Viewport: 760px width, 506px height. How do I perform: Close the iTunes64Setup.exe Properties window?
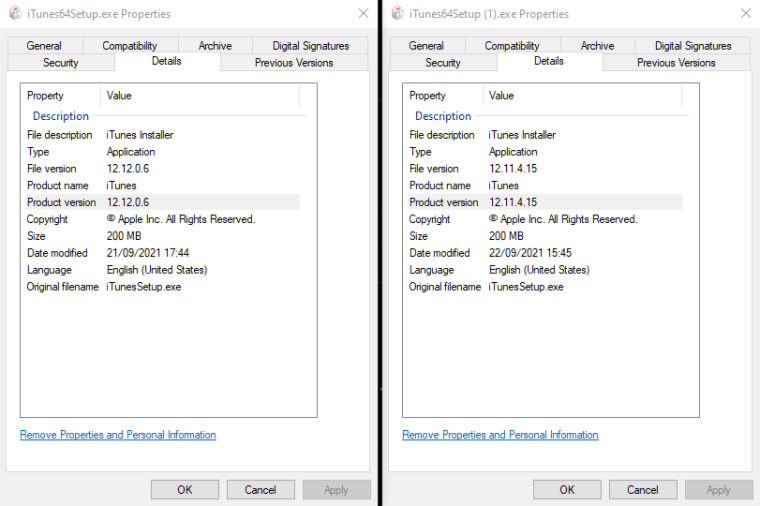coord(364,13)
